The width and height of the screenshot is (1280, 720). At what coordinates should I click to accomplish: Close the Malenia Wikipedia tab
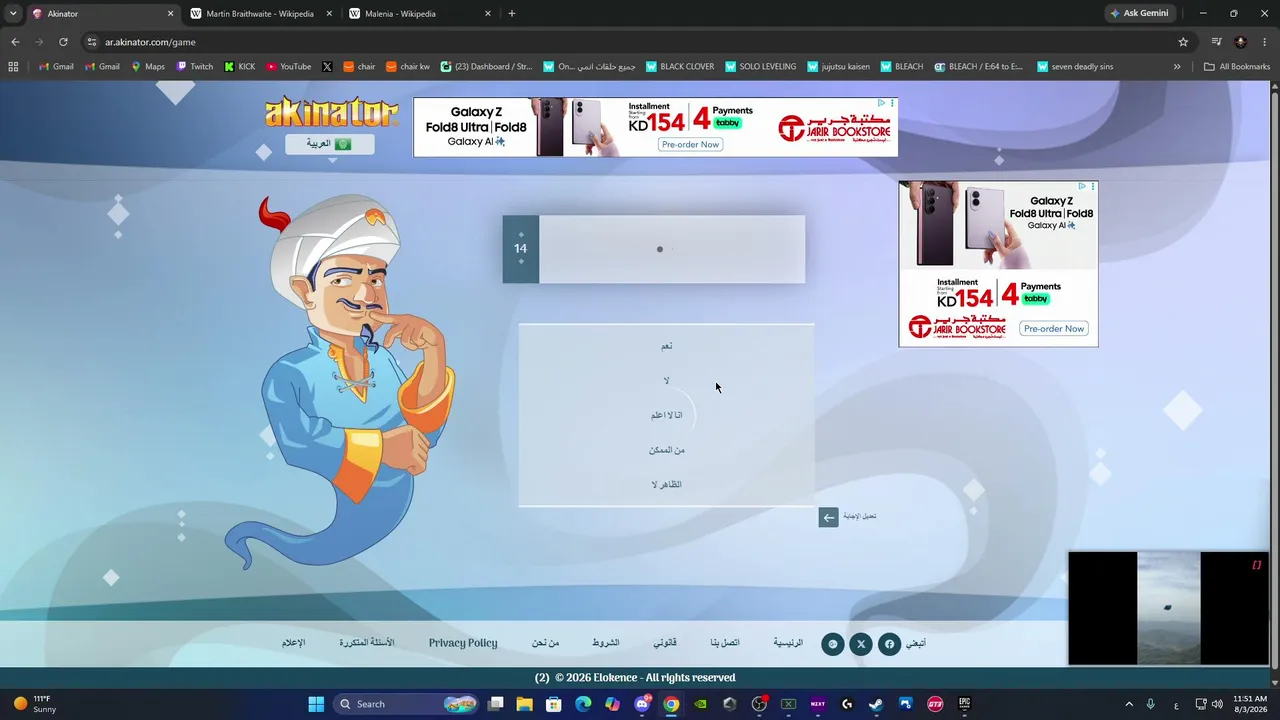click(488, 14)
